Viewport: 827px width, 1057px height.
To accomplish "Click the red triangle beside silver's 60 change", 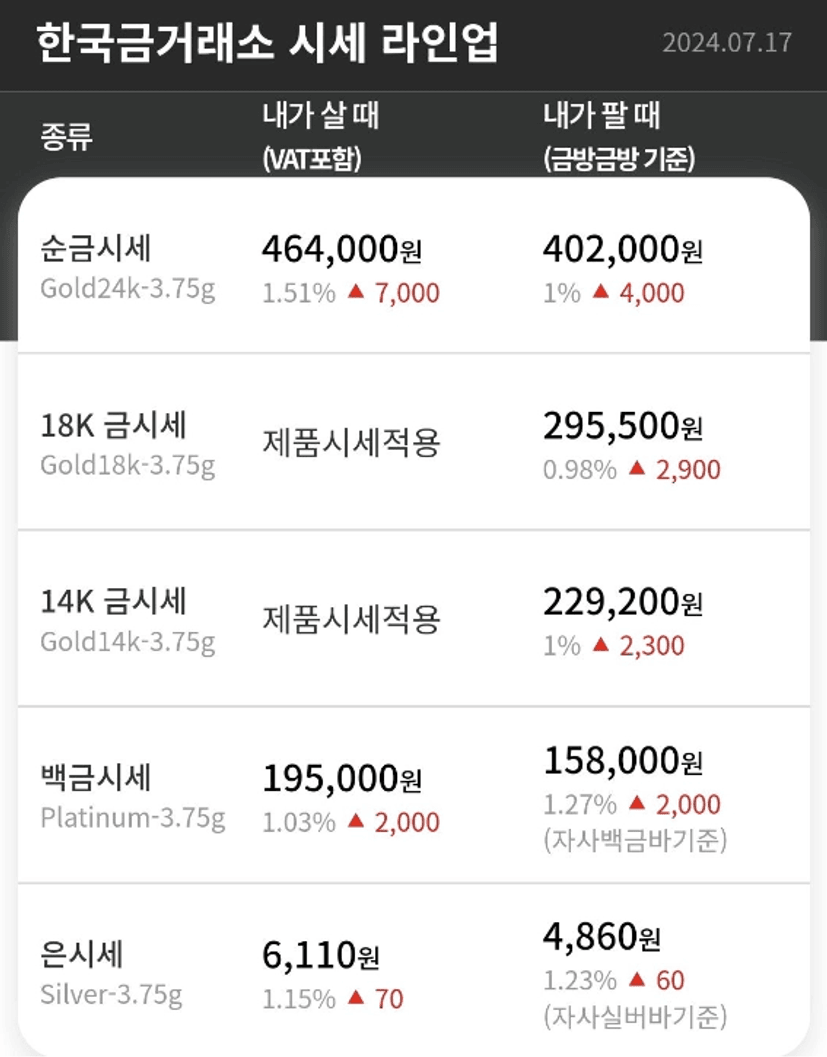I will coord(636,980).
